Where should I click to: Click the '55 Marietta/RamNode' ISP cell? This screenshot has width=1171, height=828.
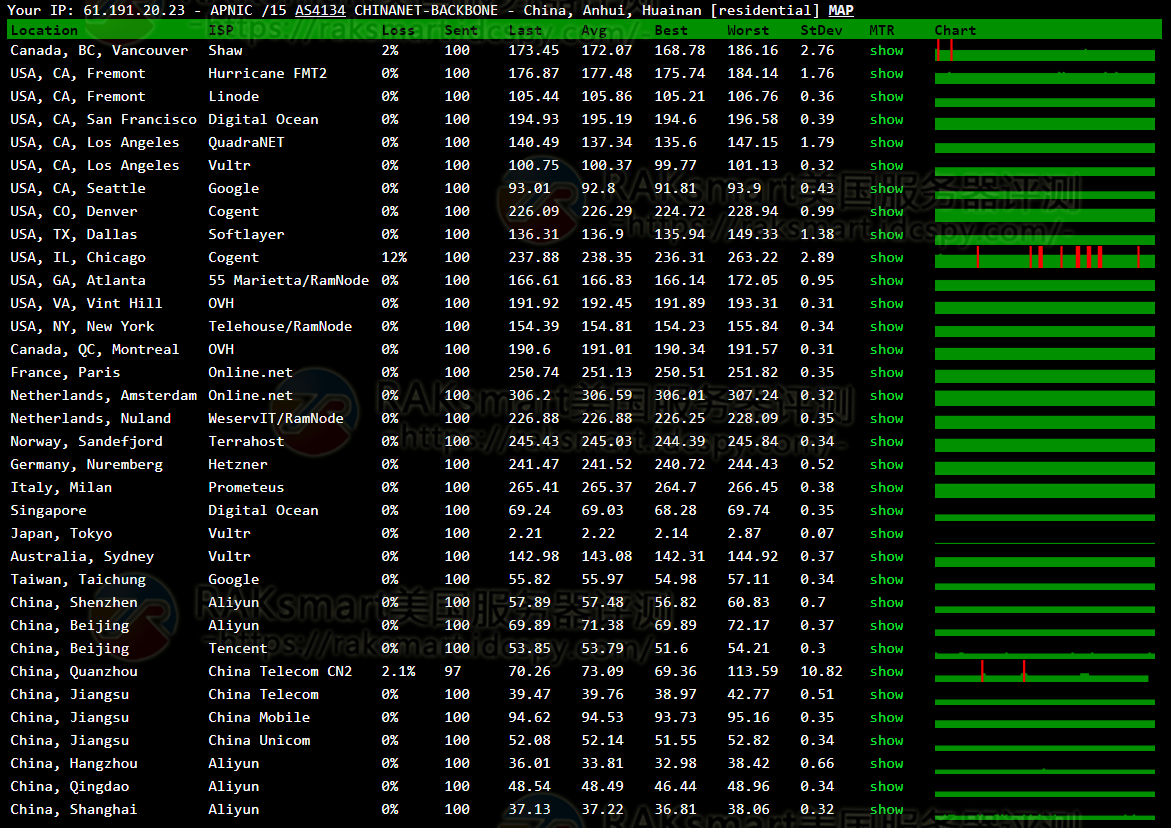(288, 281)
